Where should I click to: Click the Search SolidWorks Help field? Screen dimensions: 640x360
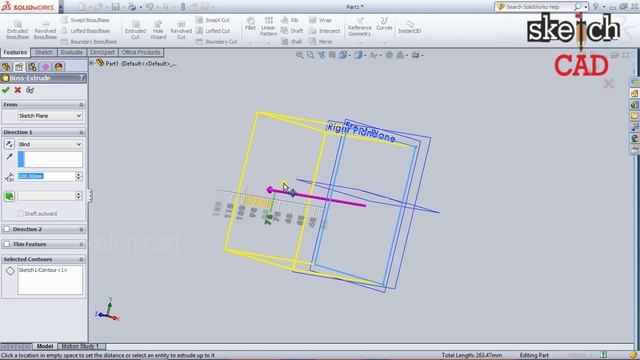click(x=536, y=7)
